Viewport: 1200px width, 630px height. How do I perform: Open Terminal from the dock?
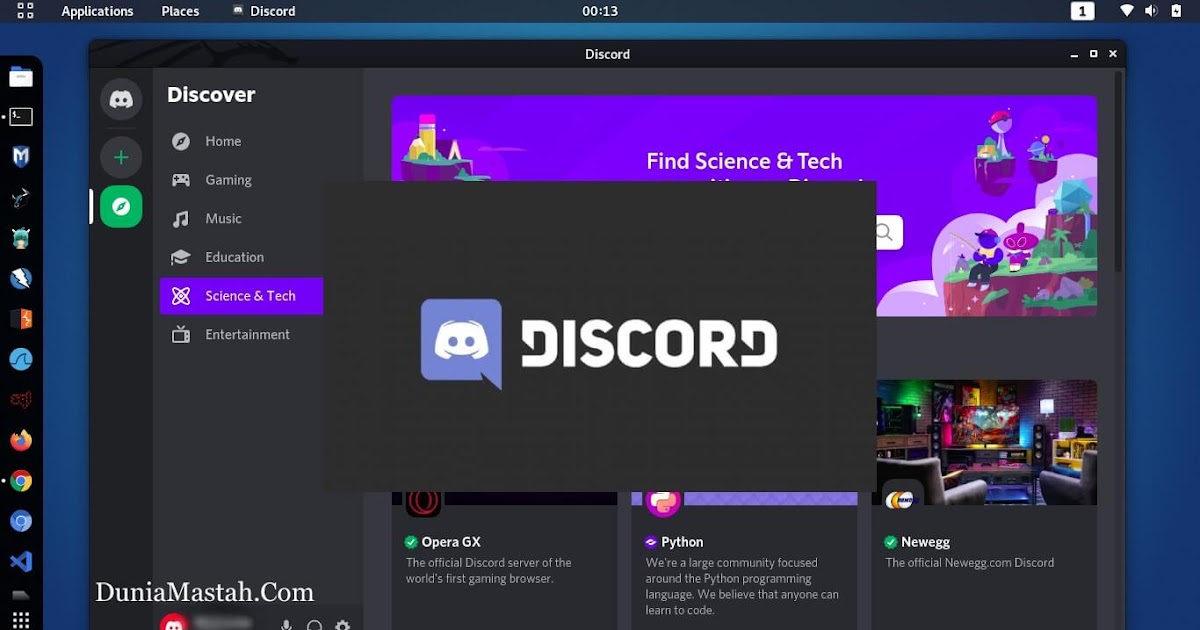coord(21,117)
